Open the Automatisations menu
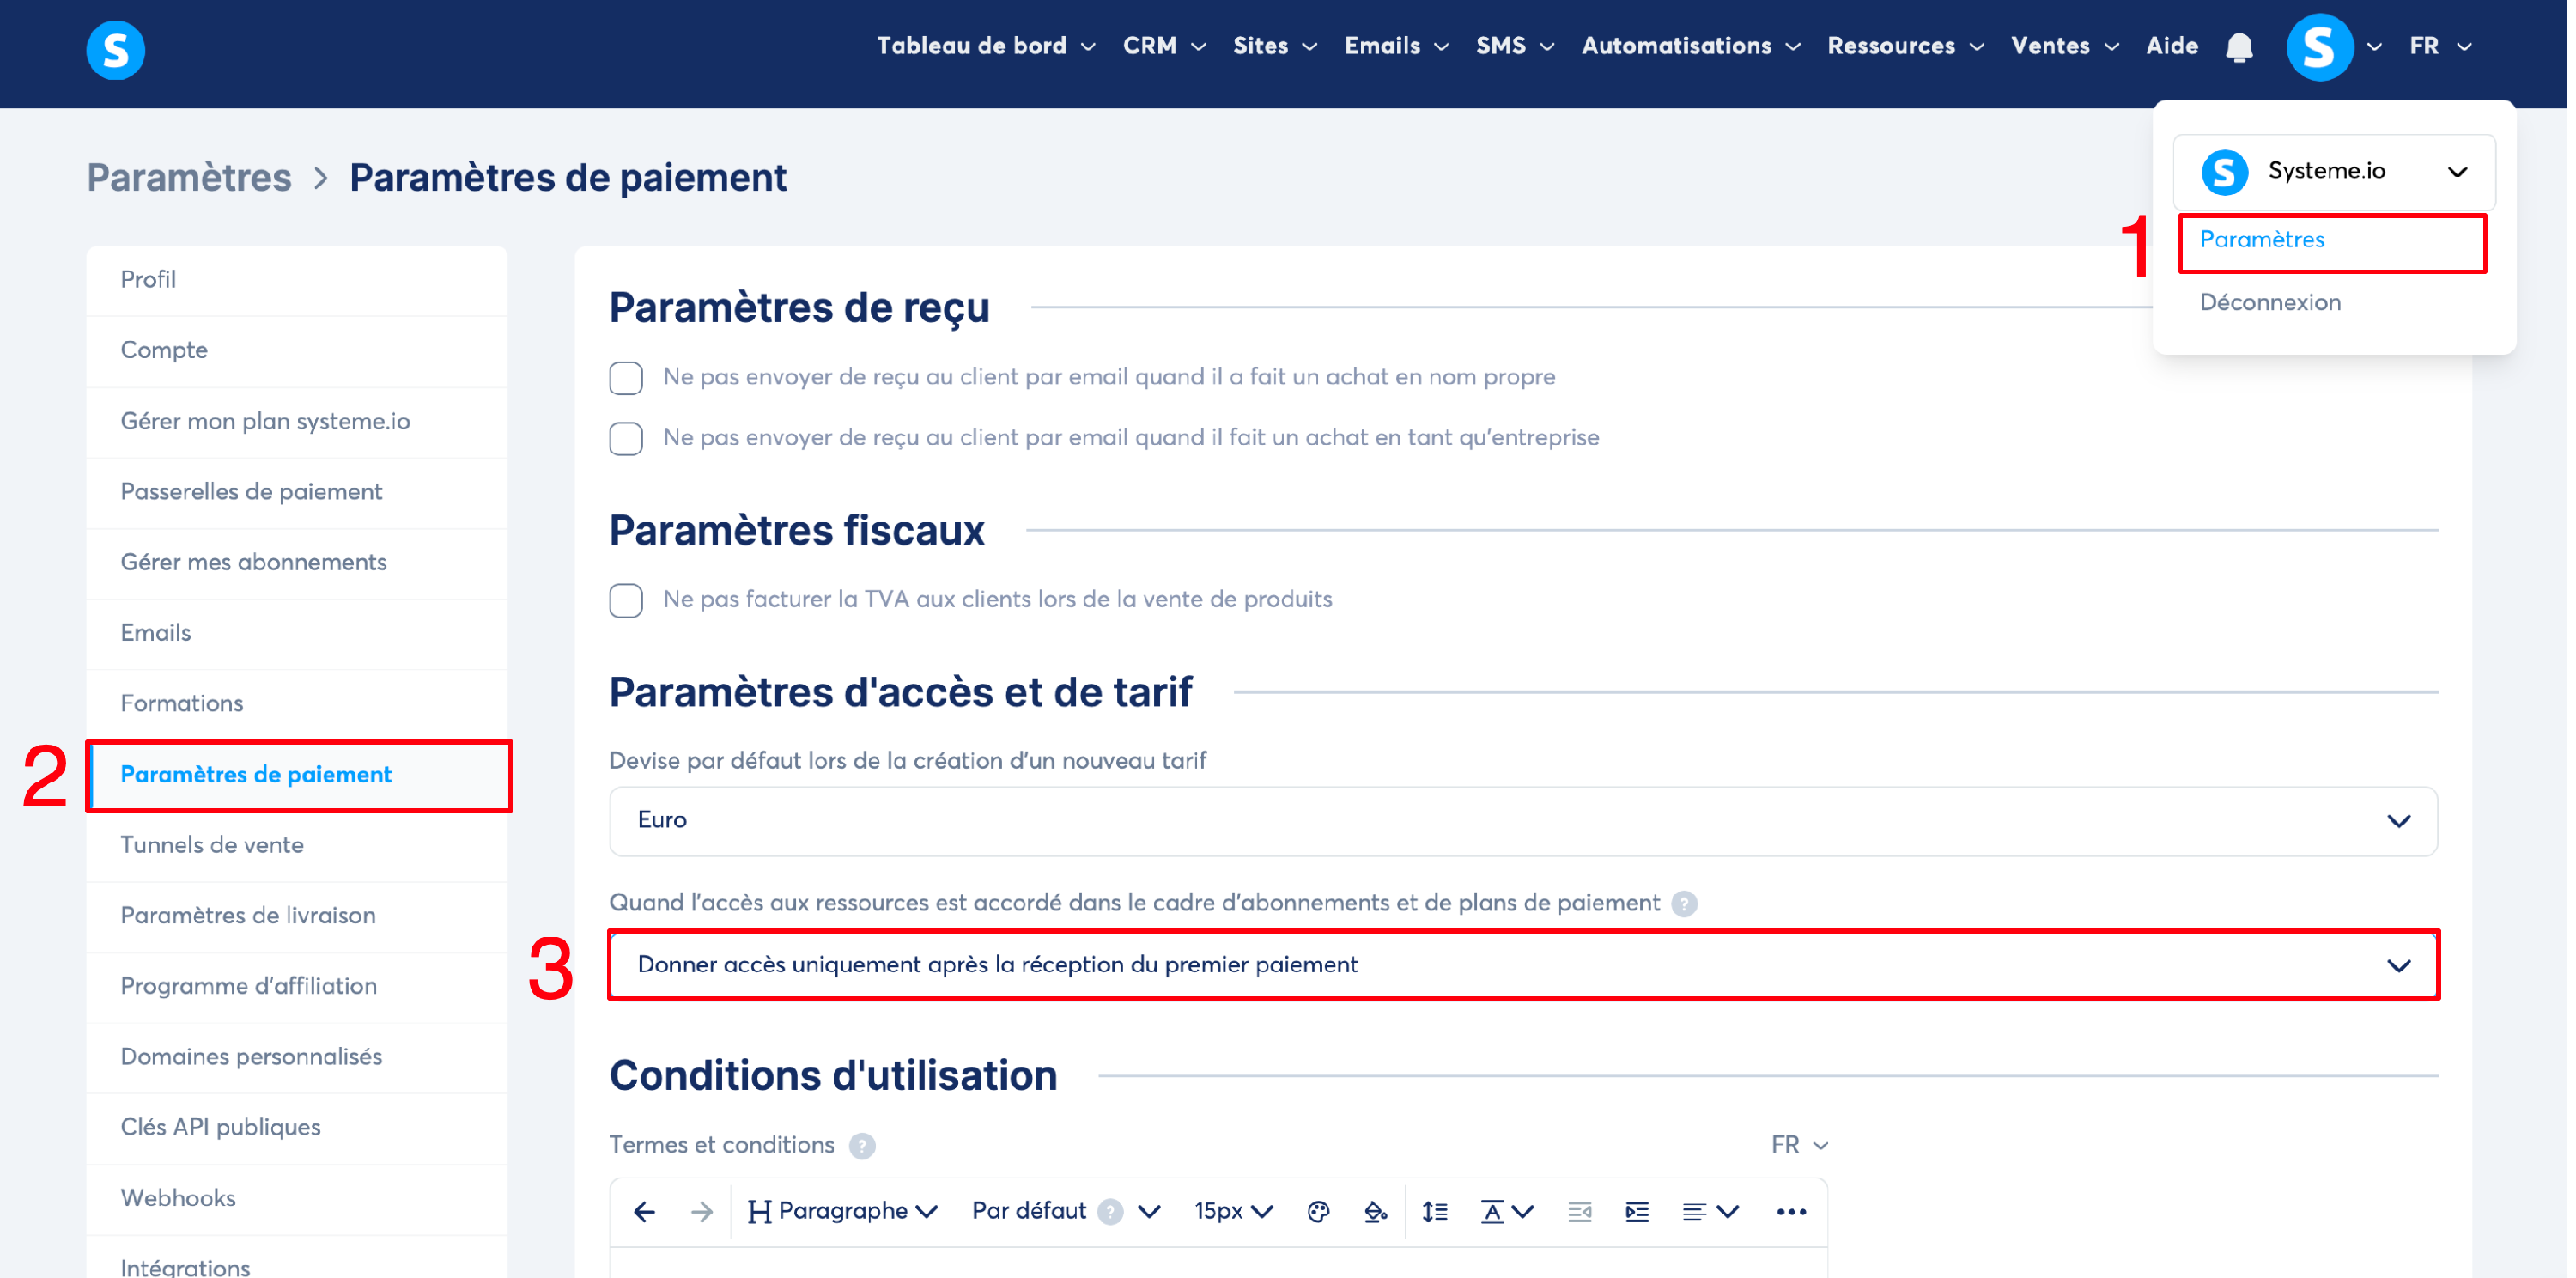The image size is (2576, 1278). (1690, 46)
